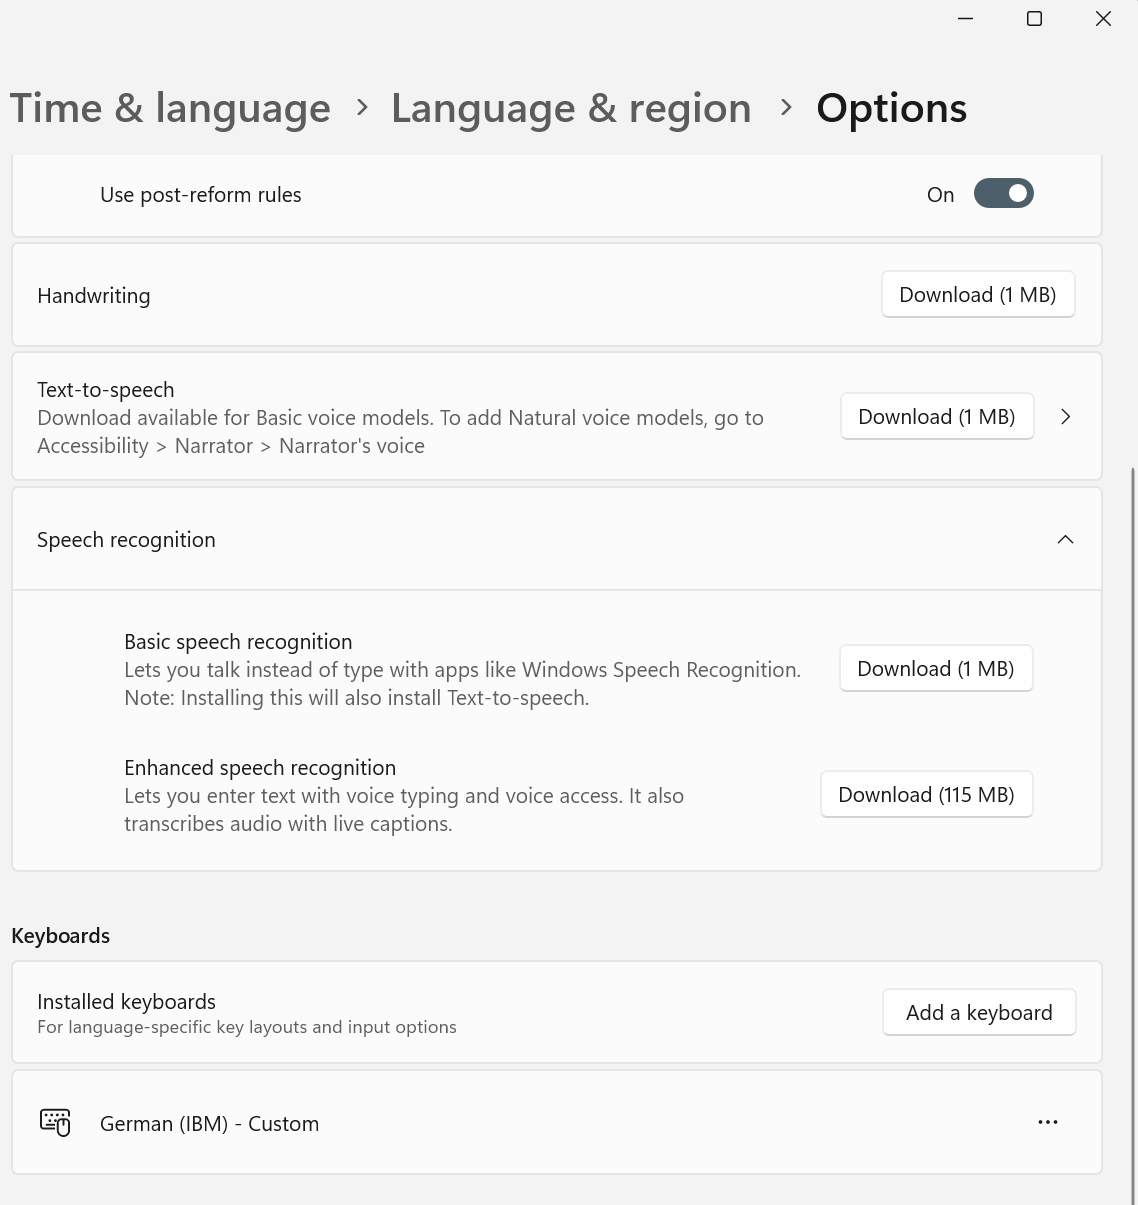Select the German (IBM) - Custom keyboard row
This screenshot has height=1205, width=1138.
[500, 1123]
